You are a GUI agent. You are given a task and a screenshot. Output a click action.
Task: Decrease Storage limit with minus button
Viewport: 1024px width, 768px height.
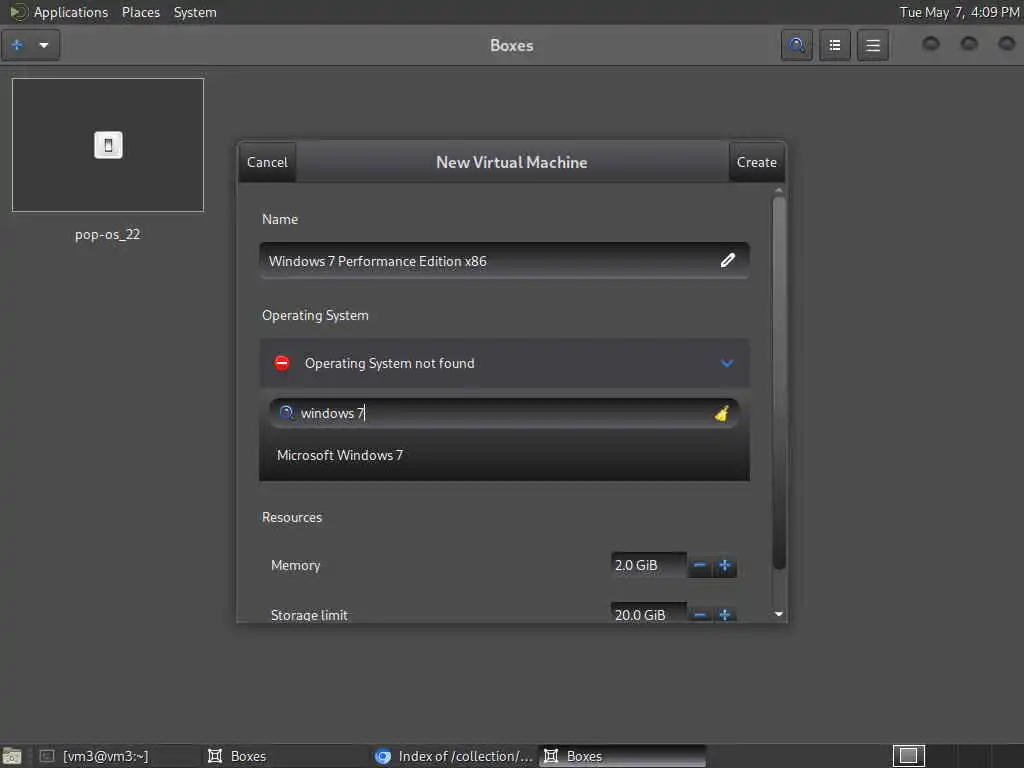click(699, 614)
